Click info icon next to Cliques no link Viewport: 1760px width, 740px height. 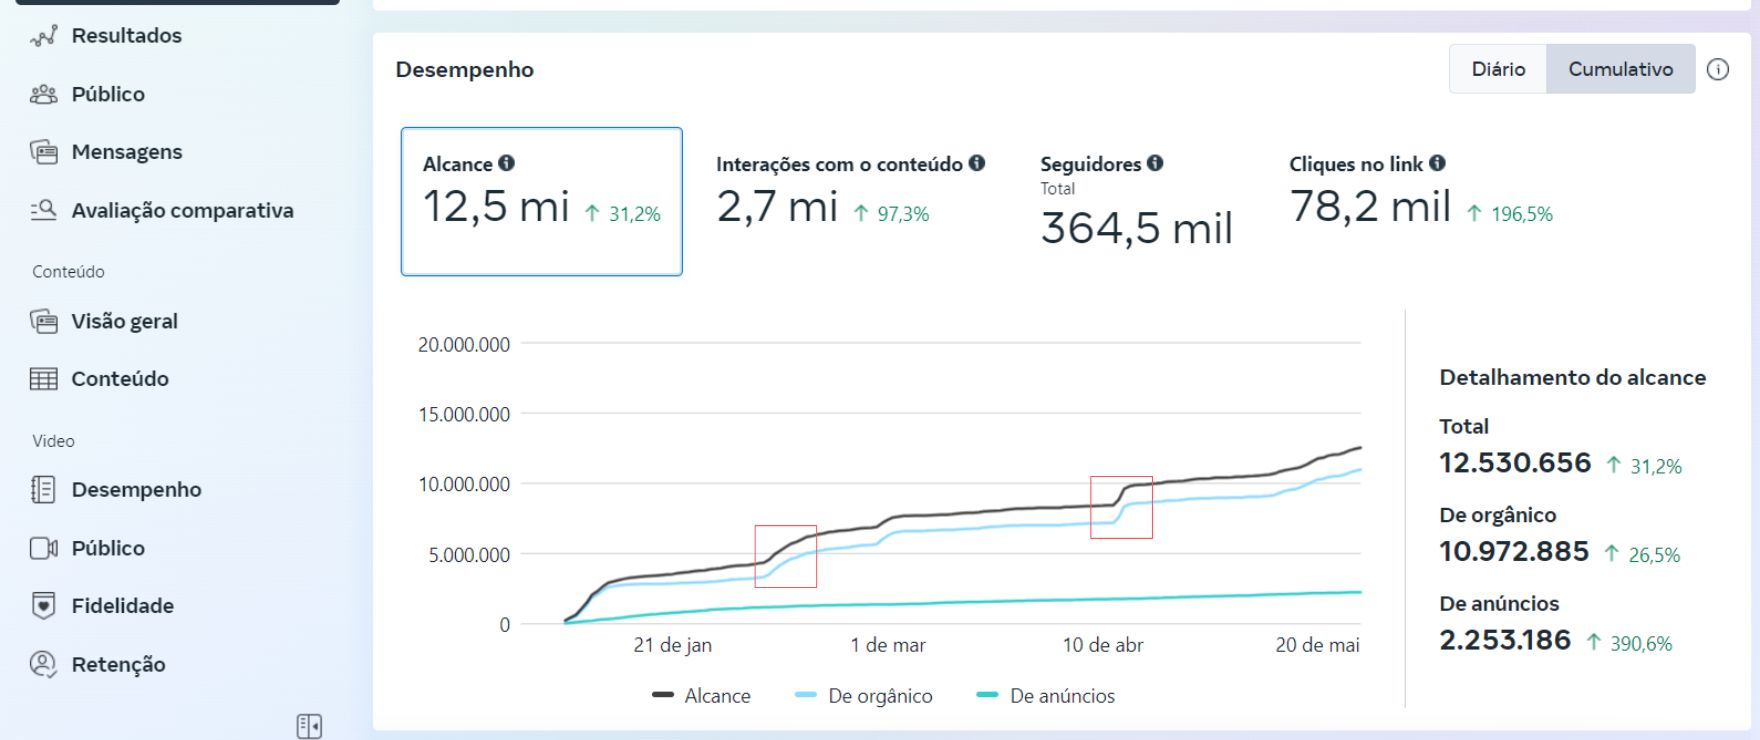point(1437,163)
